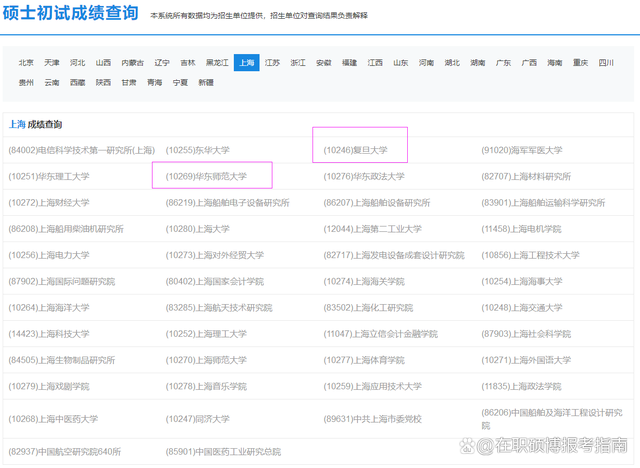Viewport: 640px width, 468px height.
Task: Select the 北京 province tab
Action: coord(26,62)
